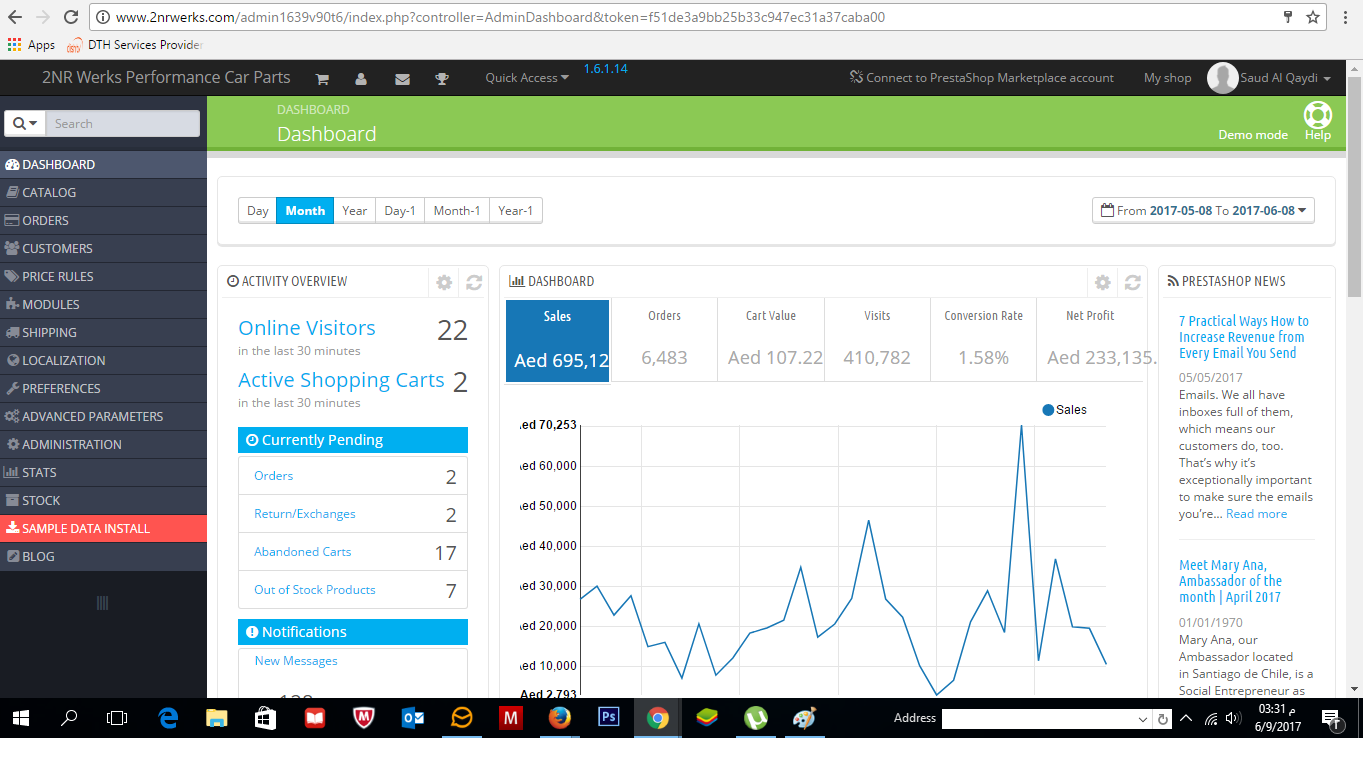Screen dimensions: 1366x768
Task: Open the Price Rules sidebar menu
Action: [x=103, y=277]
